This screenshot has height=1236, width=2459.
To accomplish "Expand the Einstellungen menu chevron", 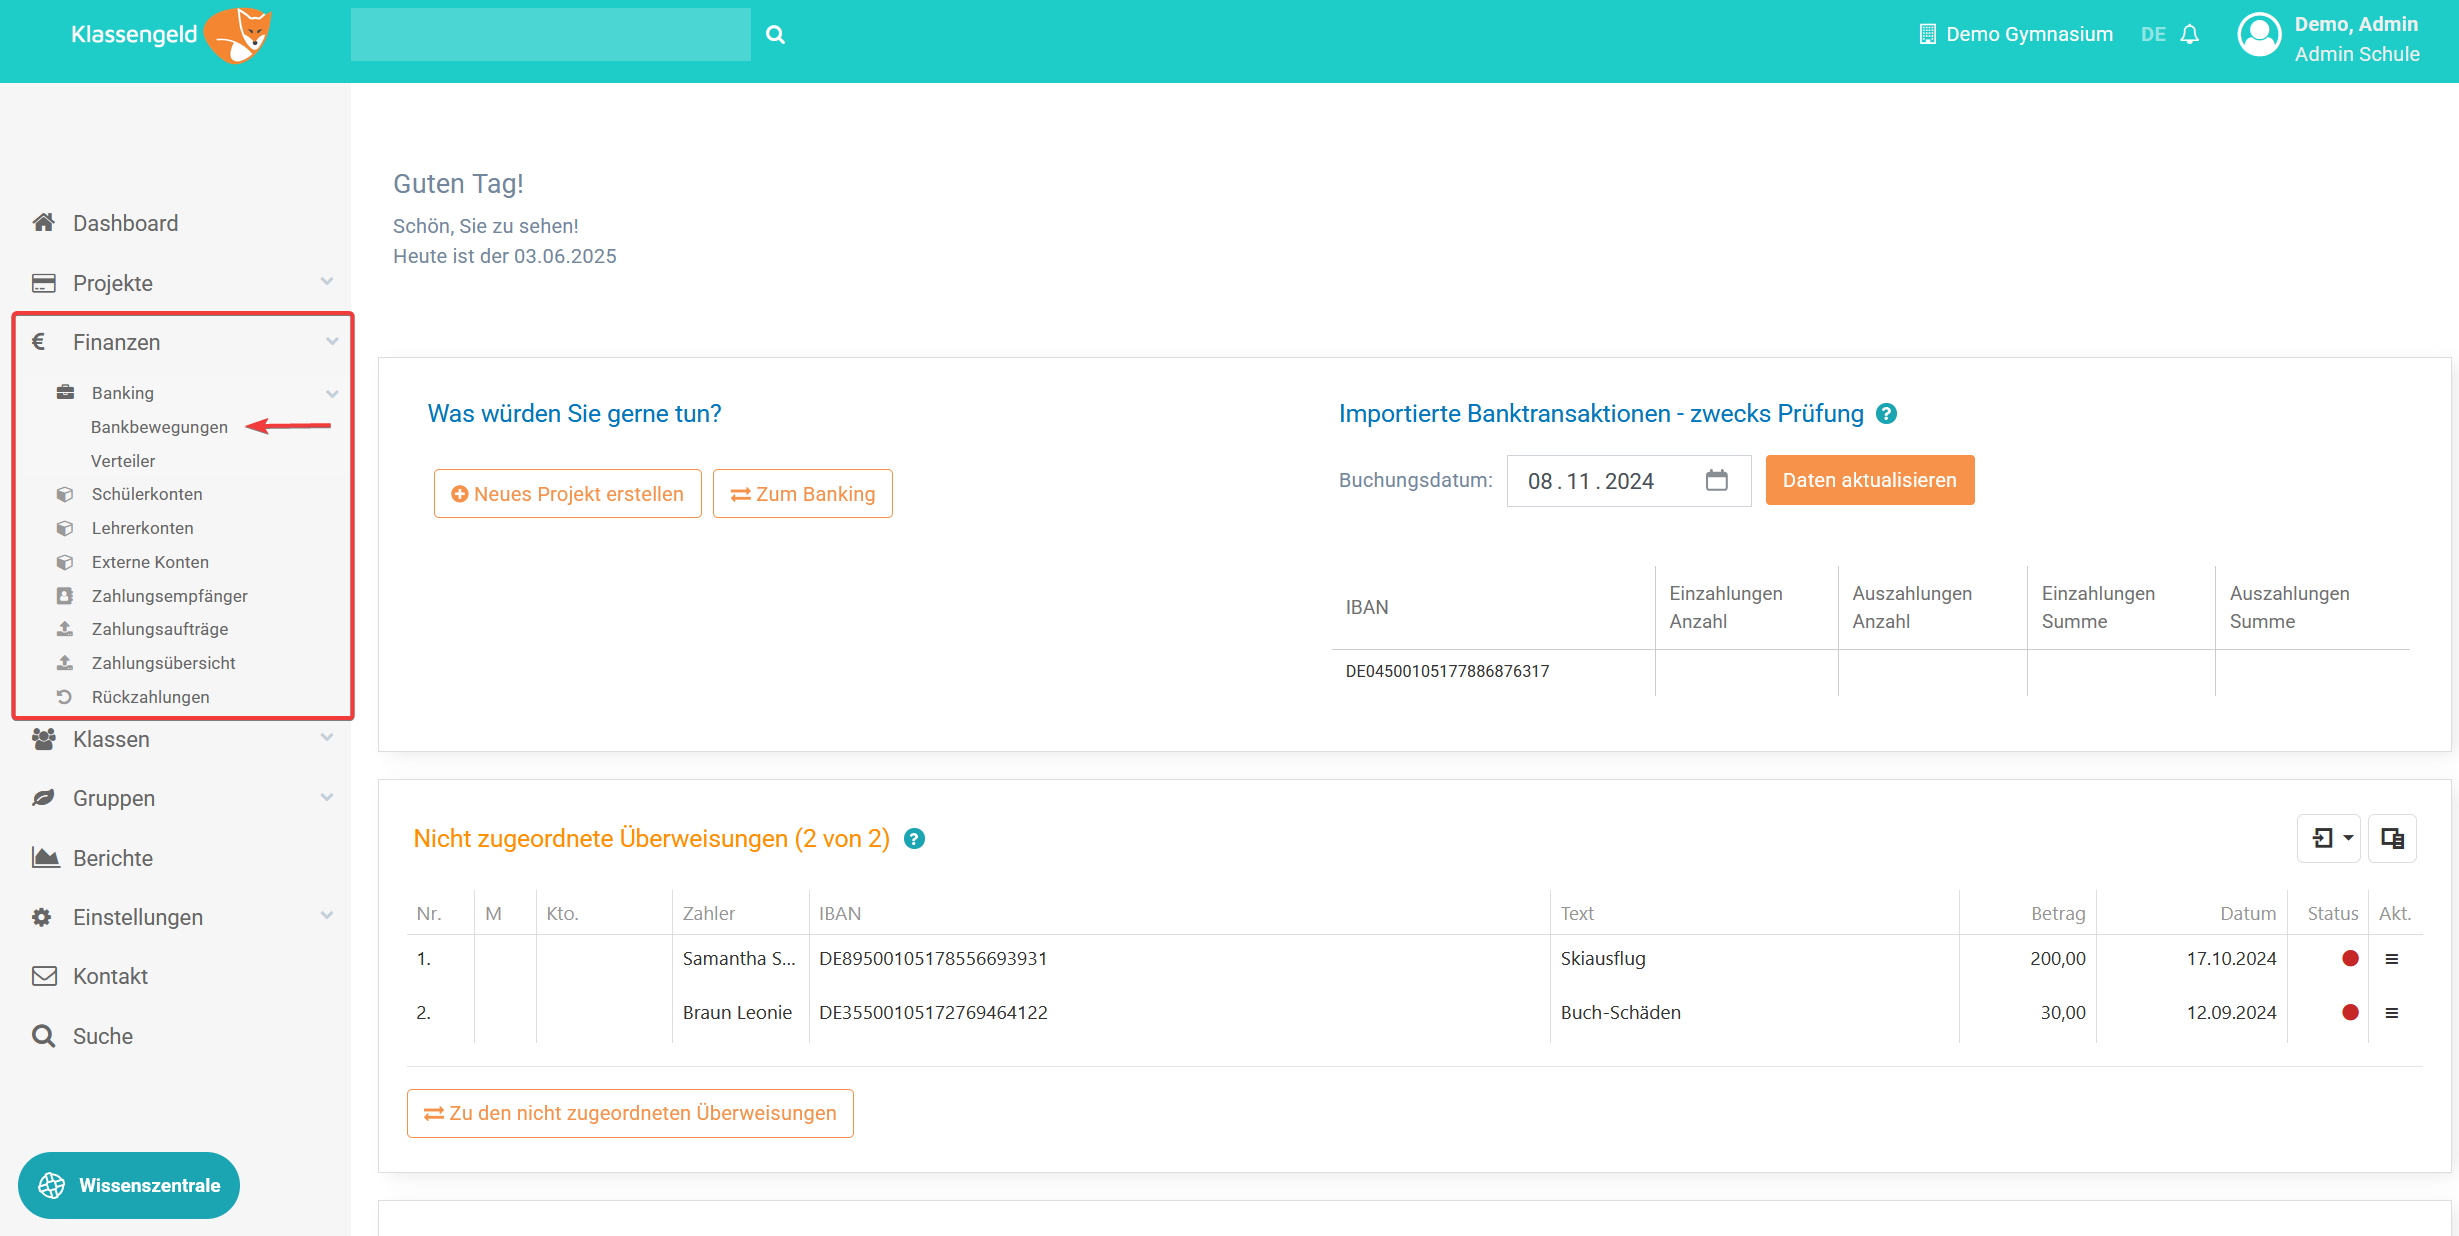I will pos(326,916).
